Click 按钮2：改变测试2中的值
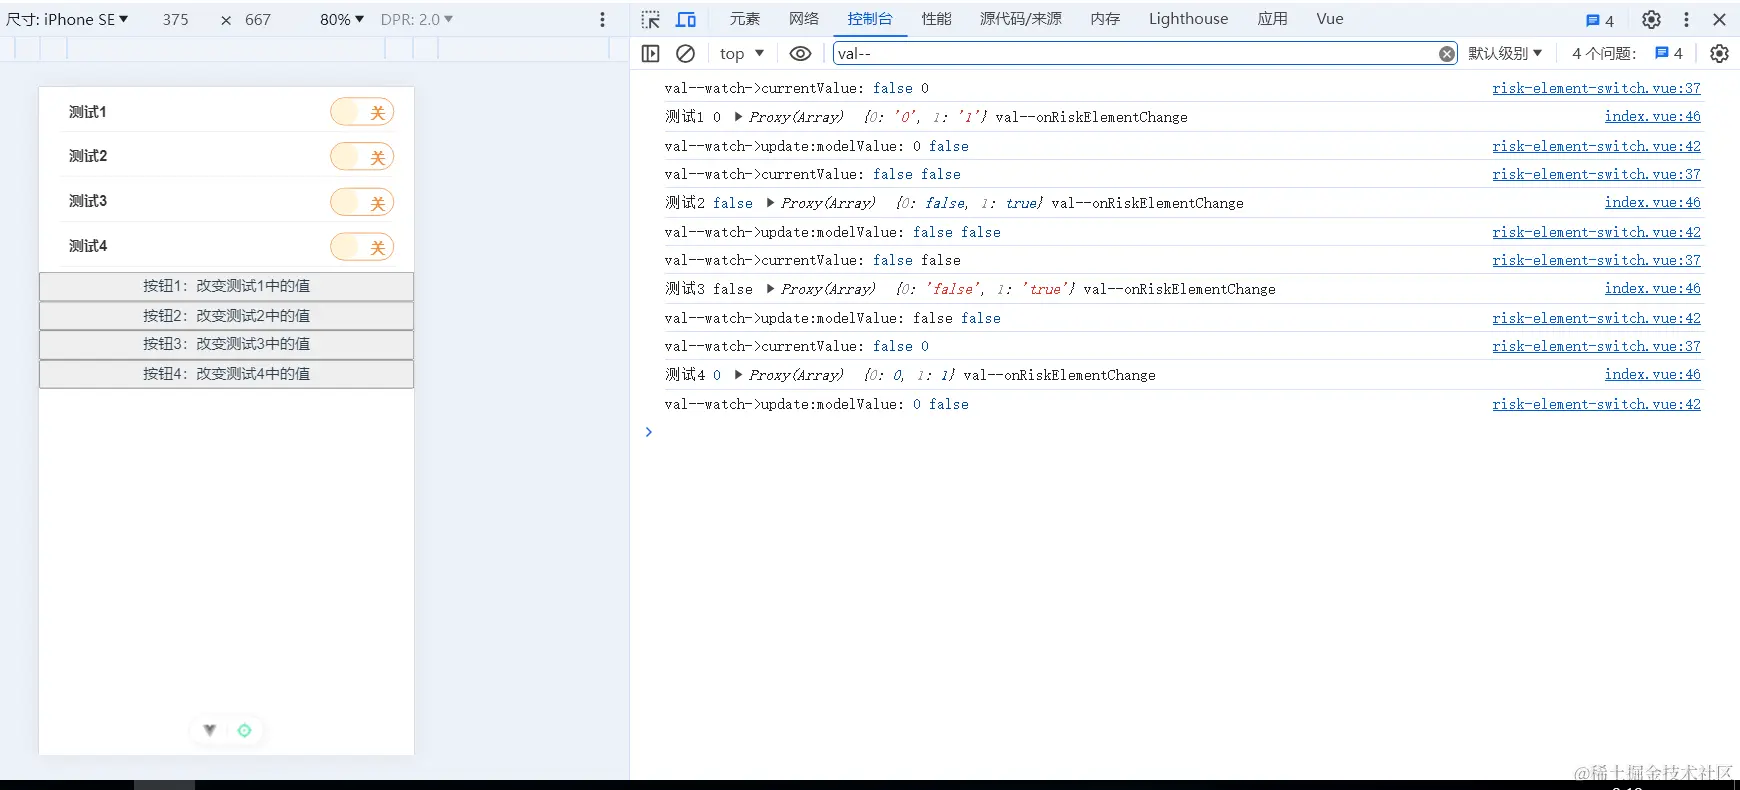Image resolution: width=1740 pixels, height=790 pixels. click(226, 316)
